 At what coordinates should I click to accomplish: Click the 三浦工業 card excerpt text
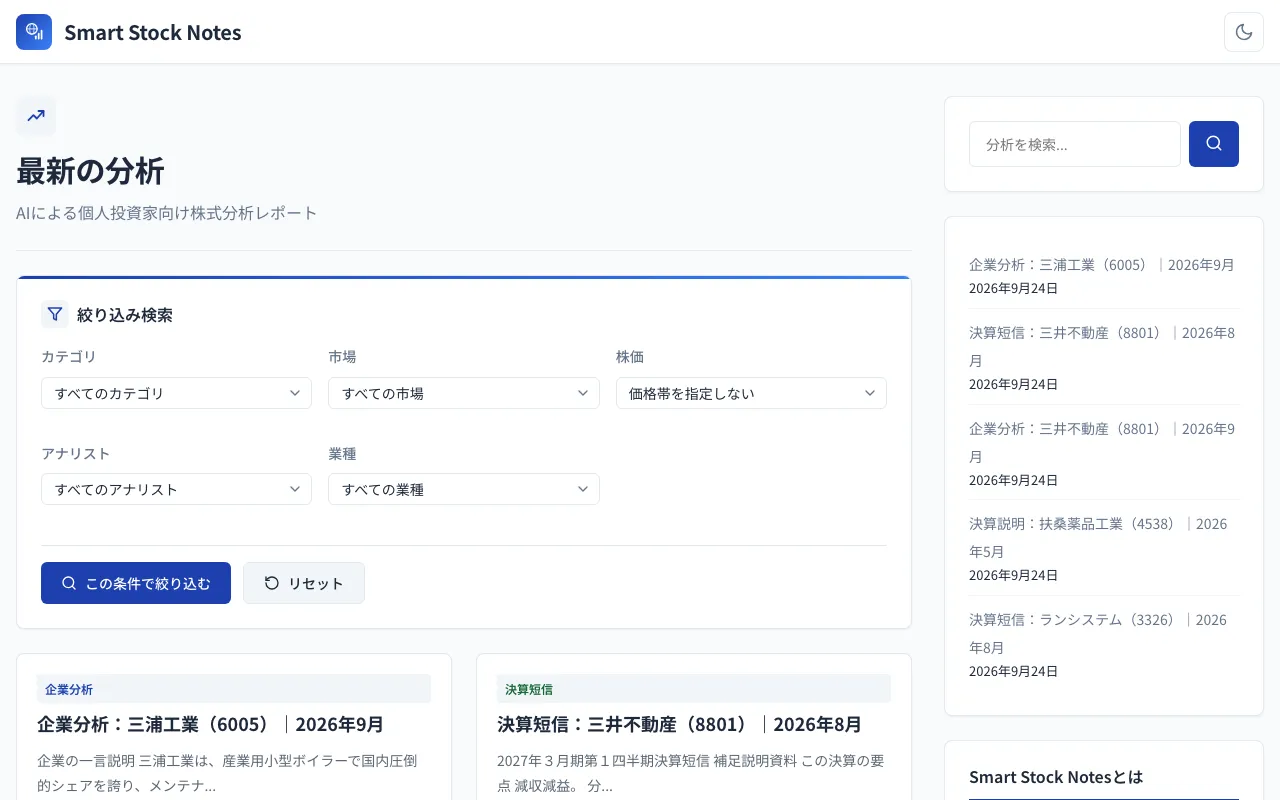click(227, 773)
